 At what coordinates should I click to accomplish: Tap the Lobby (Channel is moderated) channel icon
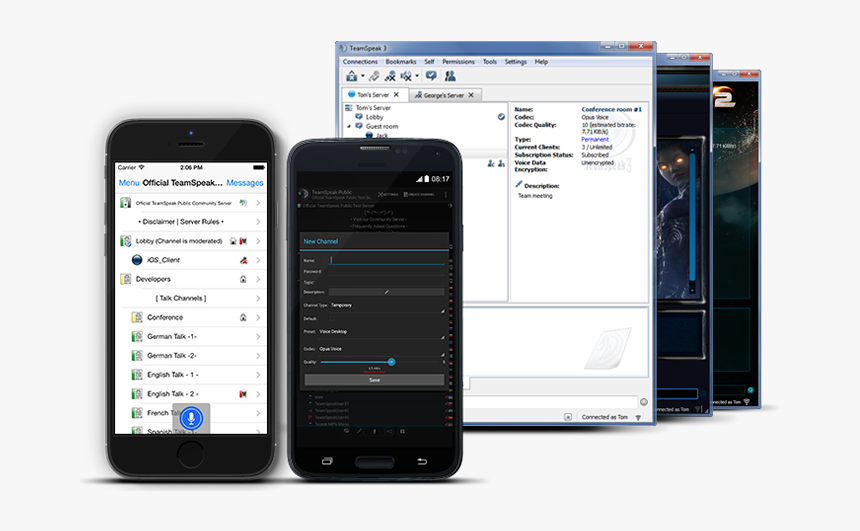125,241
